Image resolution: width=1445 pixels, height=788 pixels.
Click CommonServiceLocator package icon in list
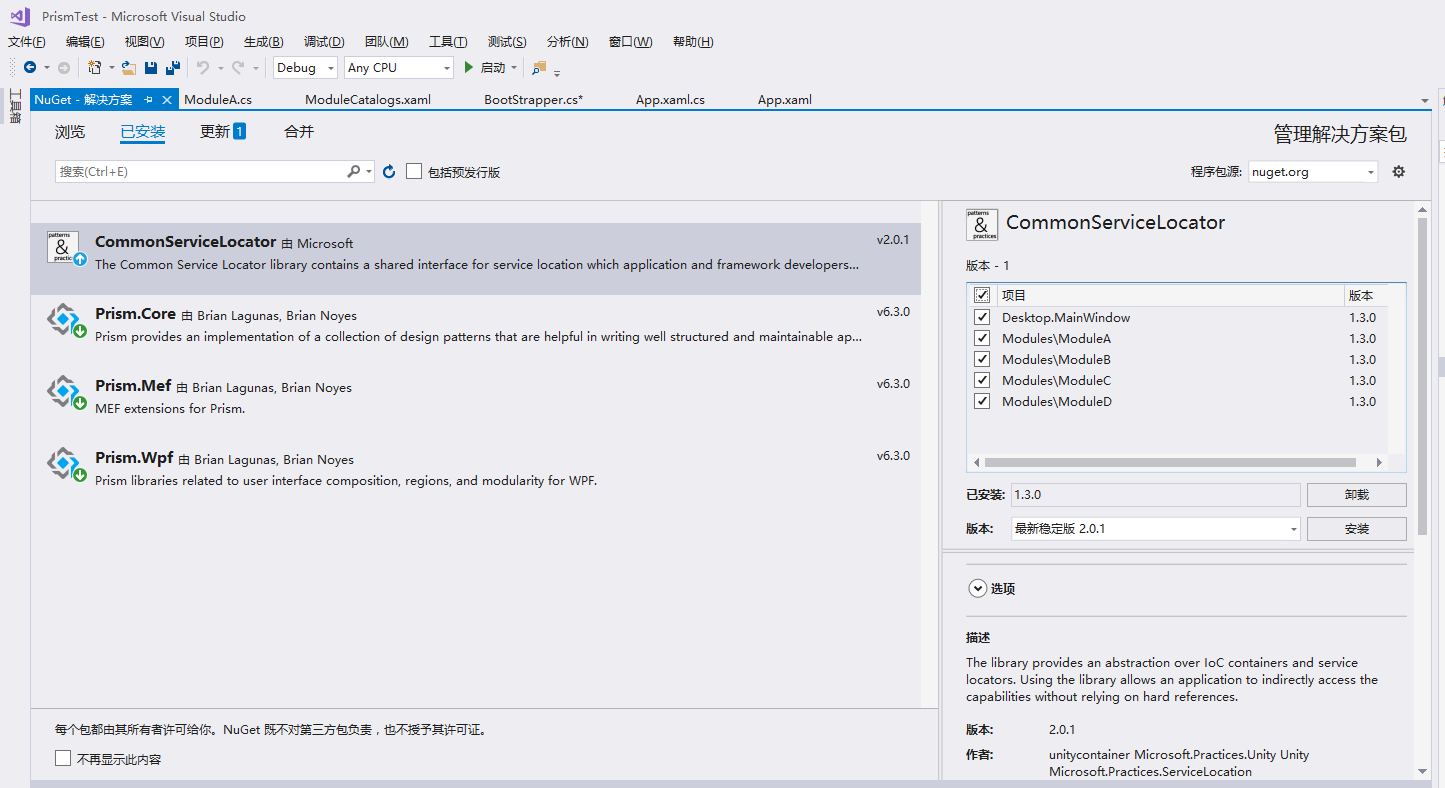(63, 247)
